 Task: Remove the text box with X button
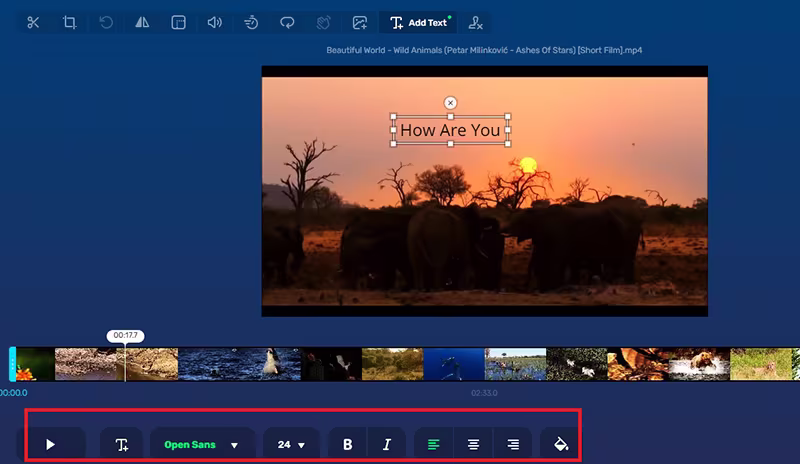coord(450,103)
